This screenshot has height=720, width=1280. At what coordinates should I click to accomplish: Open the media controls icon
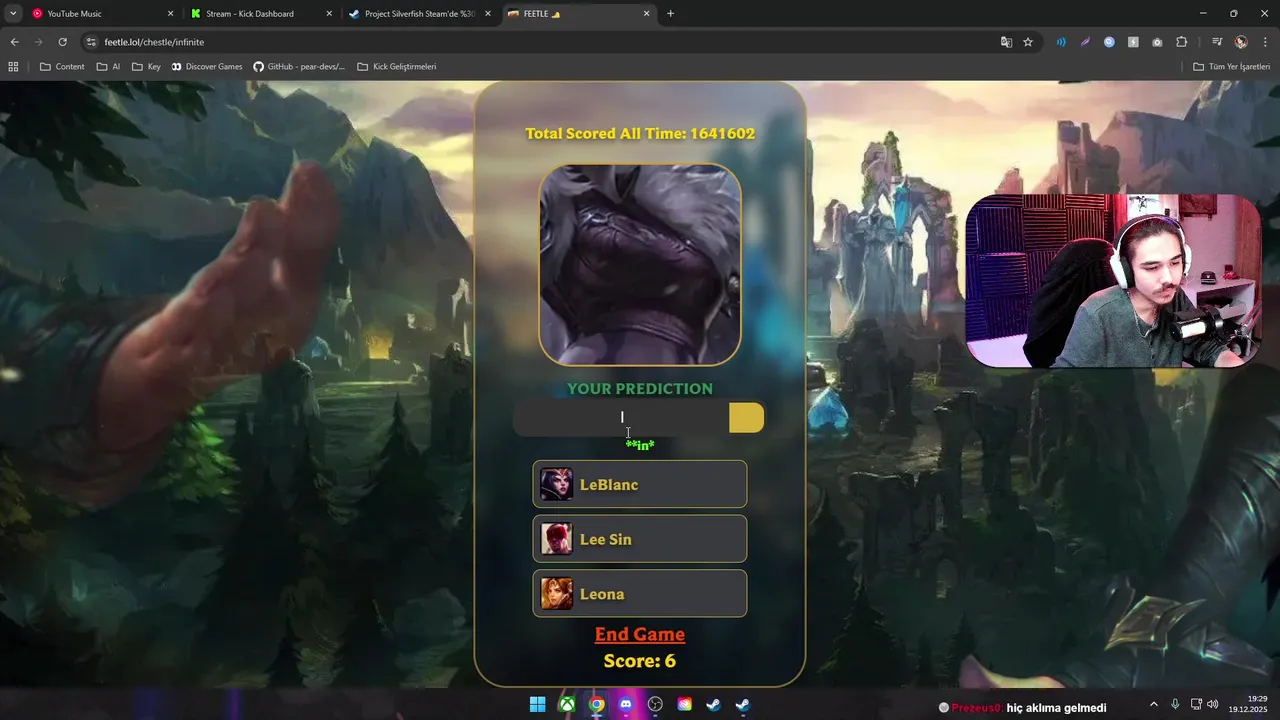pos(1217,42)
